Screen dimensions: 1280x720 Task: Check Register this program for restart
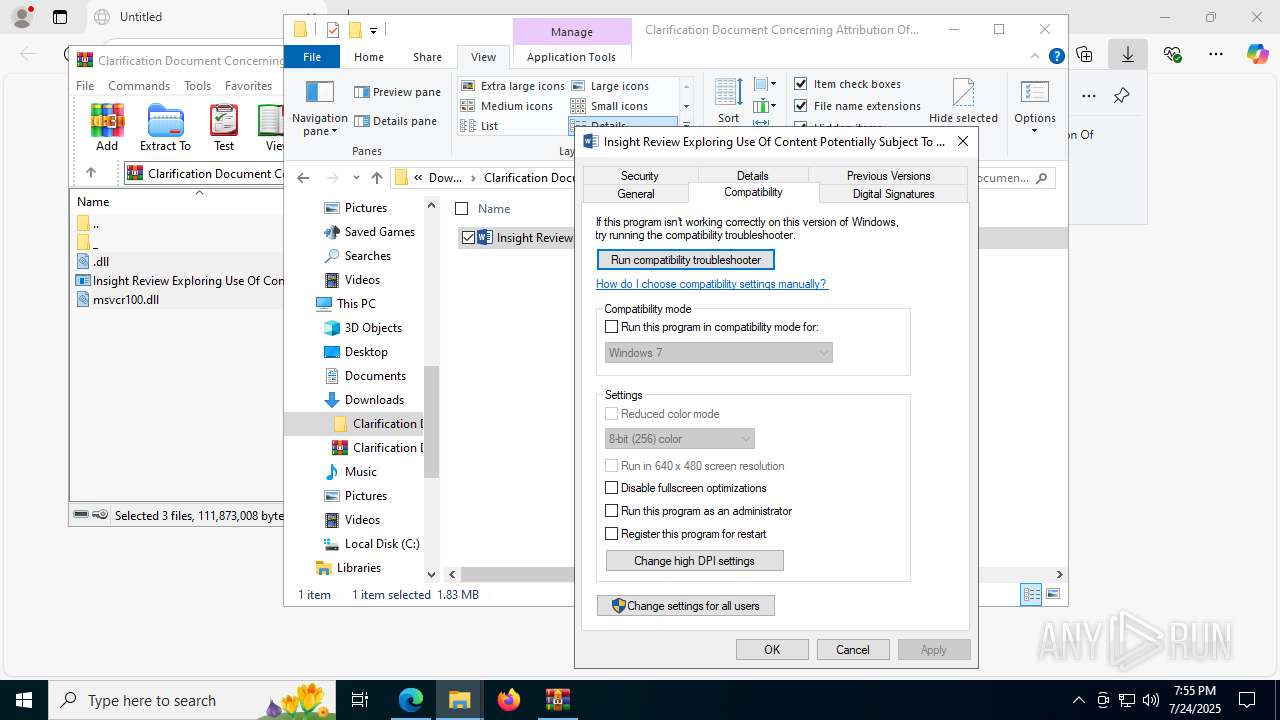pyautogui.click(x=612, y=534)
